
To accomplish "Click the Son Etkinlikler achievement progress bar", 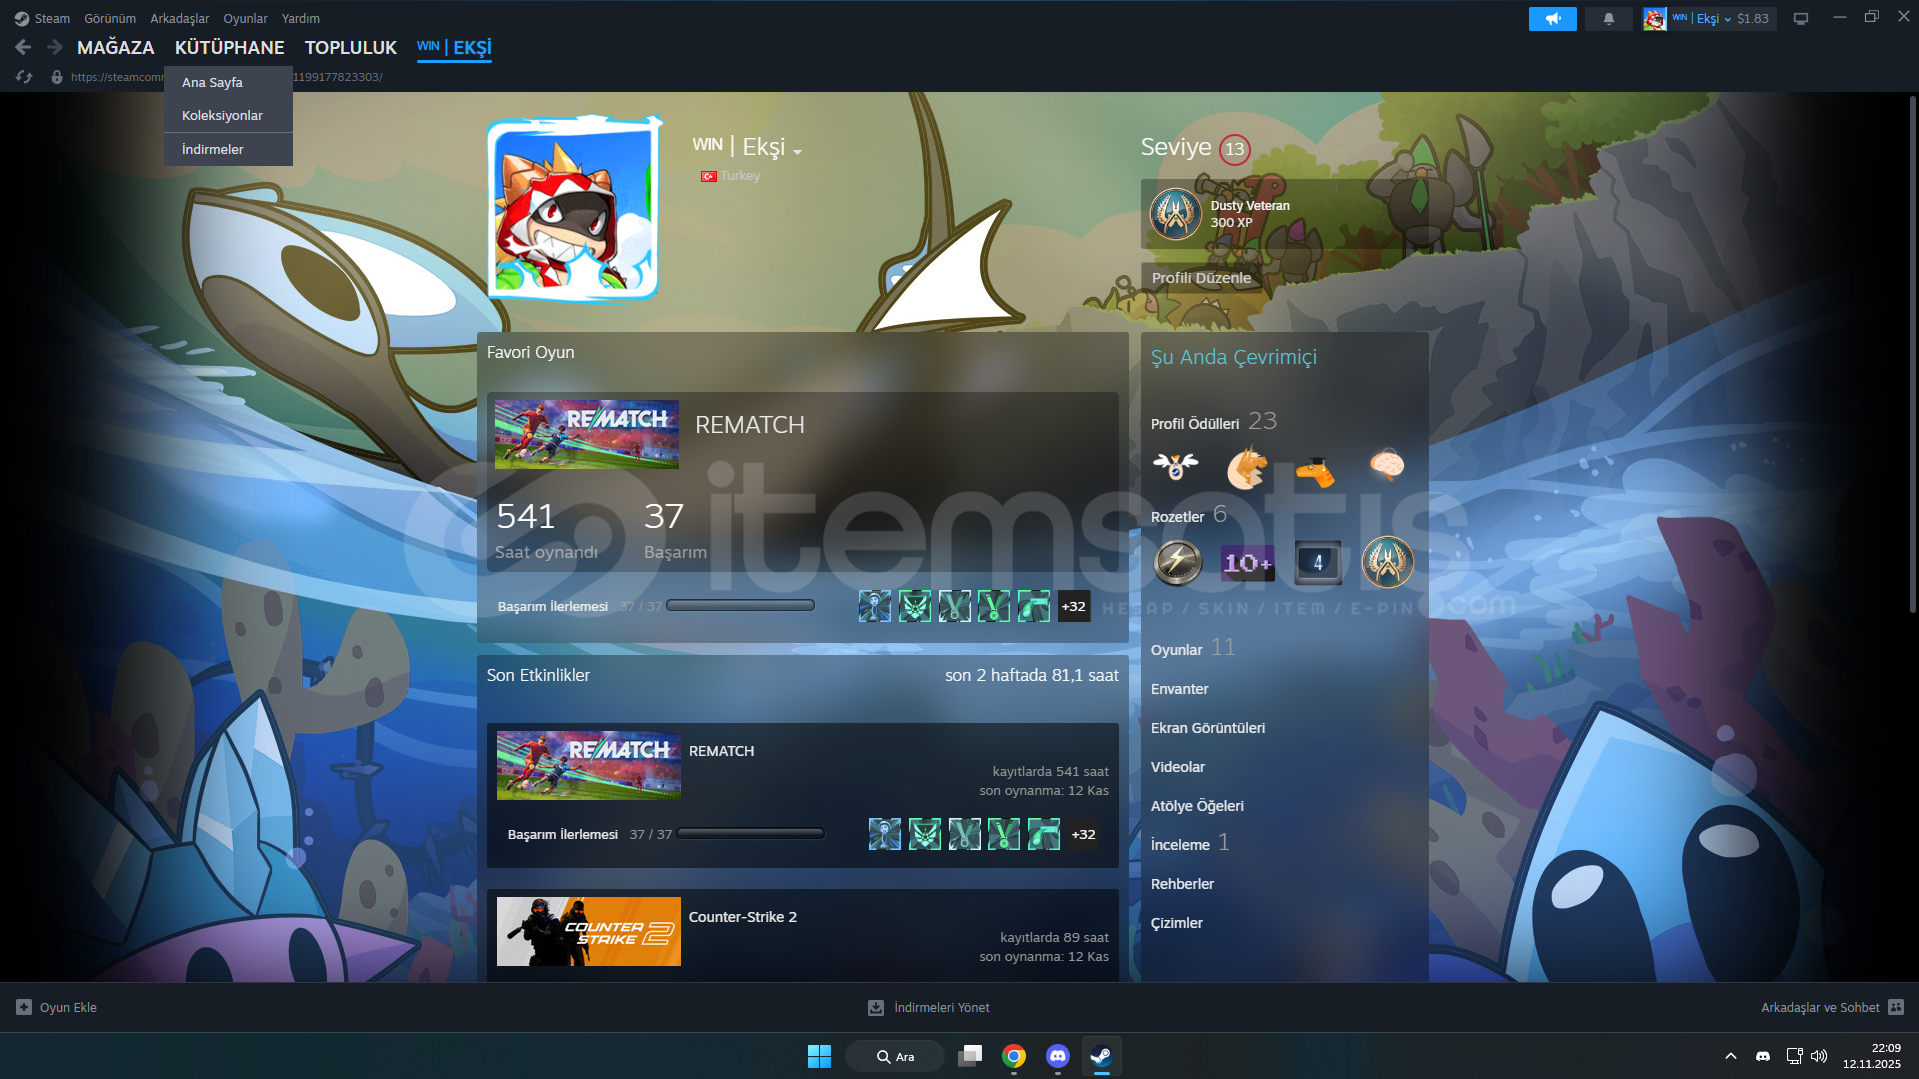I will 750,833.
